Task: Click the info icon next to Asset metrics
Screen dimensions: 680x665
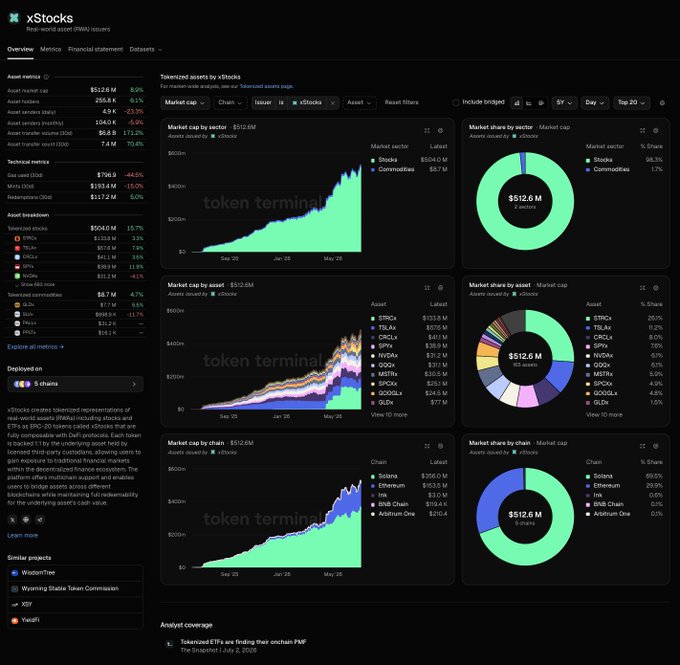Action: (x=46, y=77)
